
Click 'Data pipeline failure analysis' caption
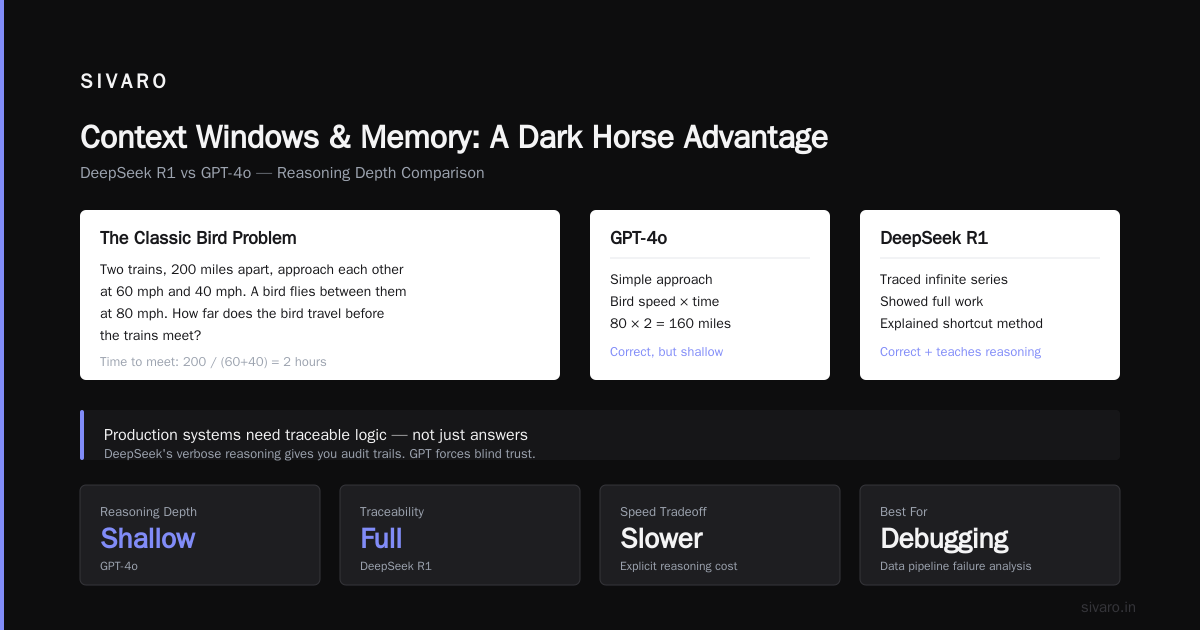[x=956, y=566]
